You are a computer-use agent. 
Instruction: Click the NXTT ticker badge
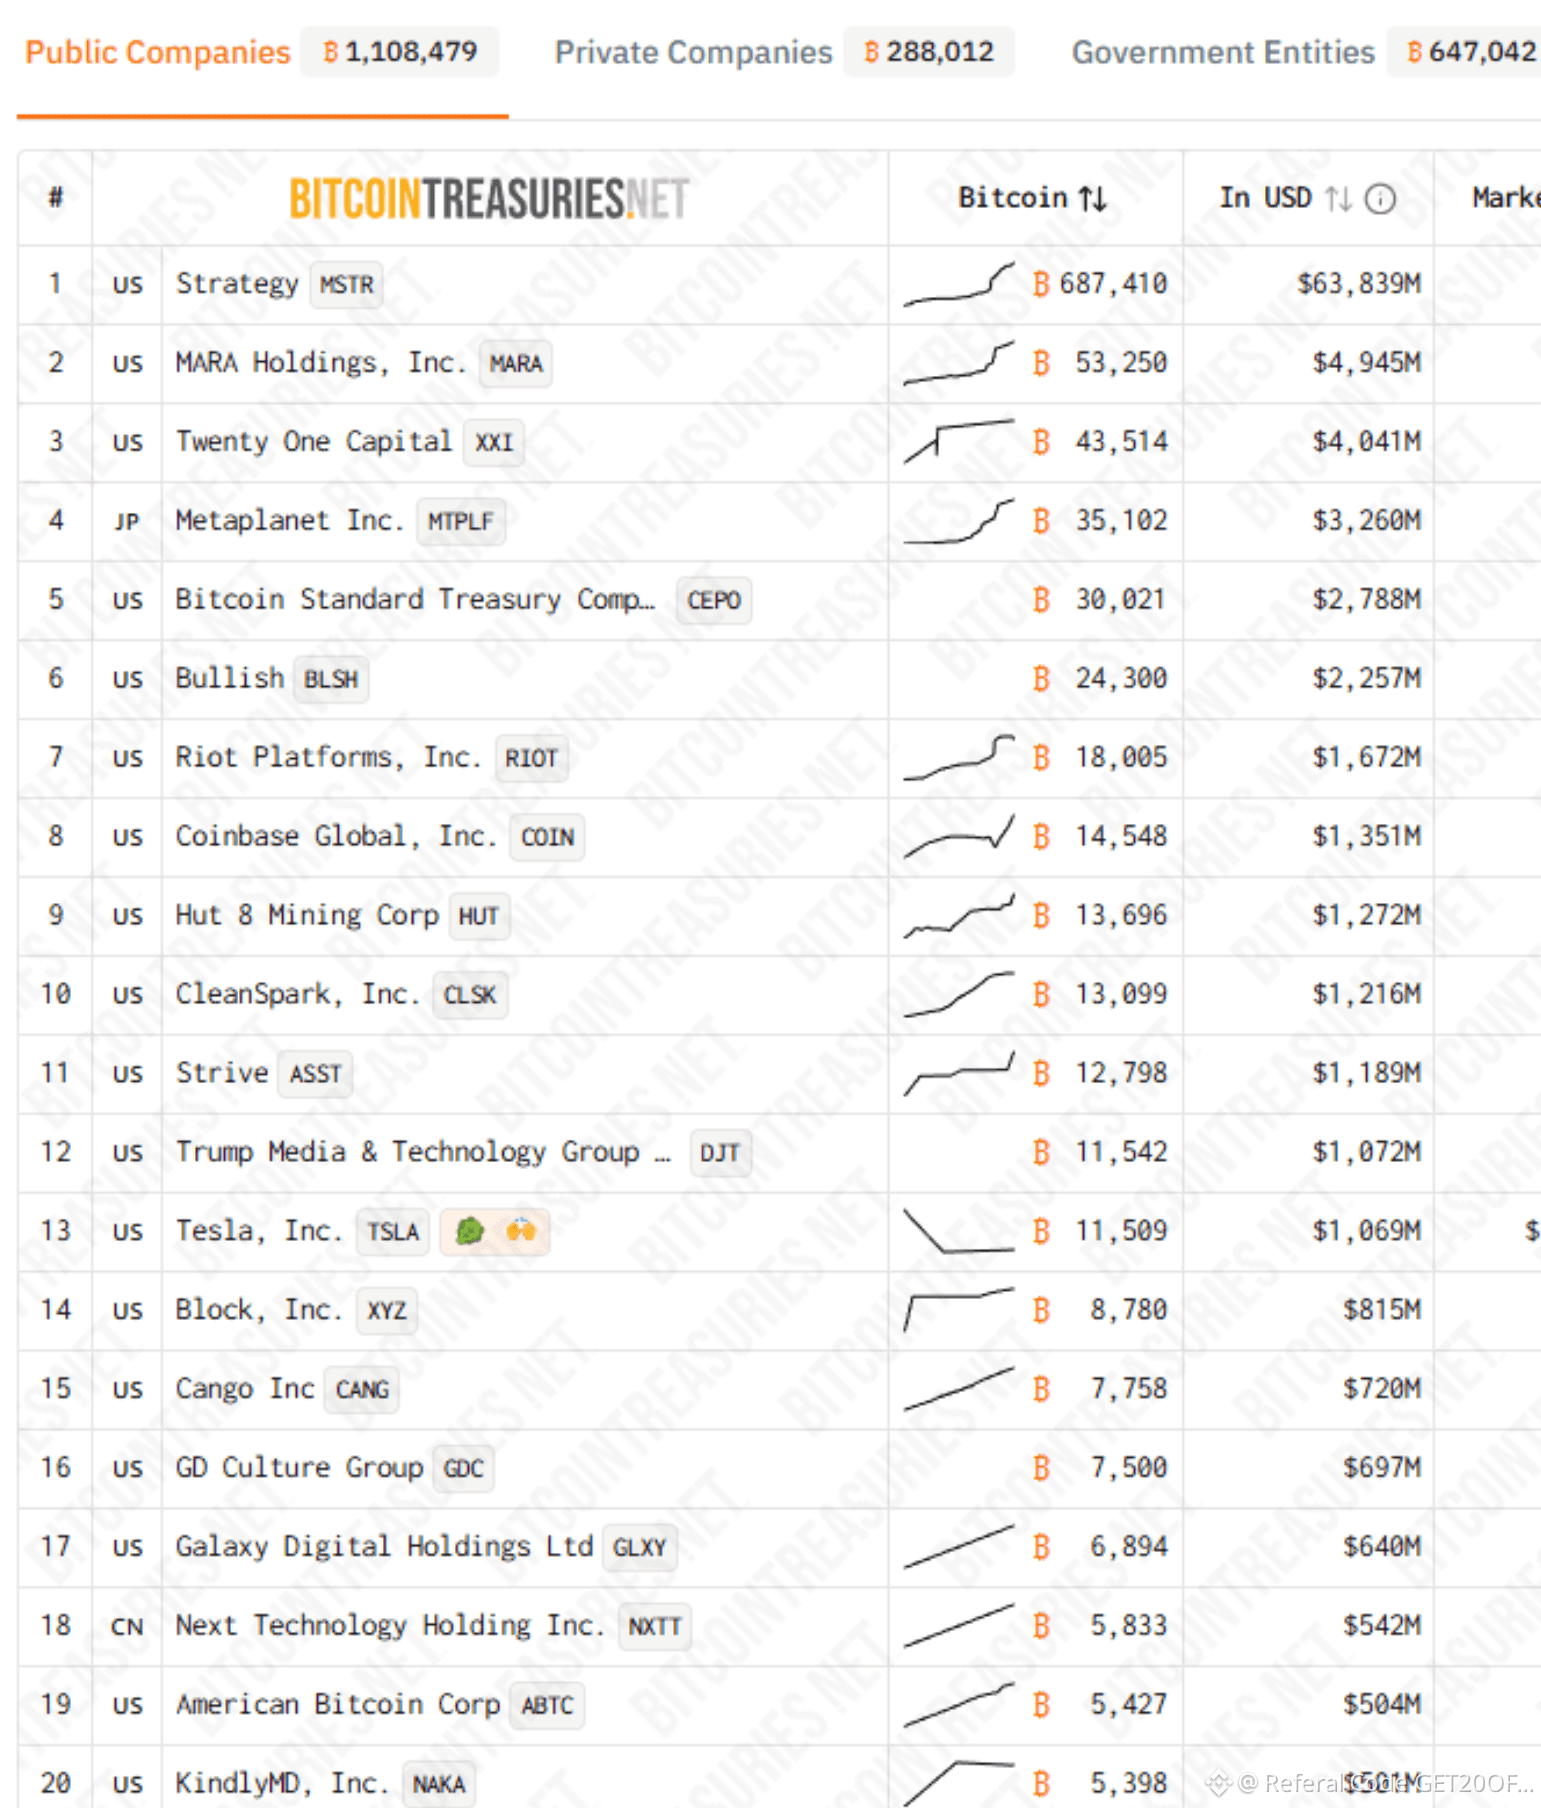tap(655, 1627)
